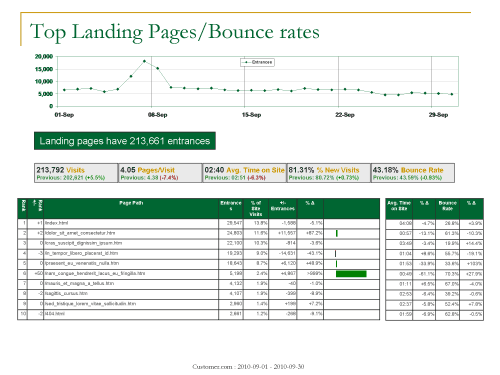Click the 29-Sep x-axis label
The image size is (500, 375).
(438, 115)
